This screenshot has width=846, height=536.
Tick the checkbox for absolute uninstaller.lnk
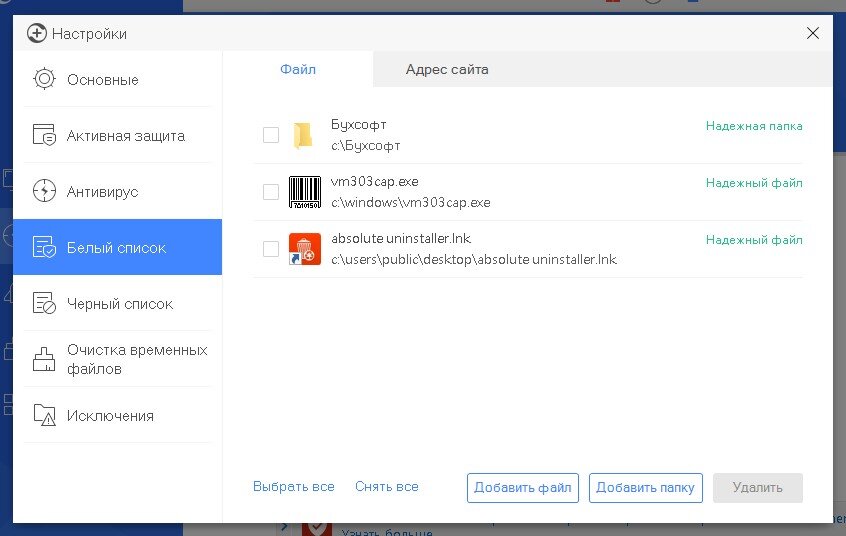point(271,249)
